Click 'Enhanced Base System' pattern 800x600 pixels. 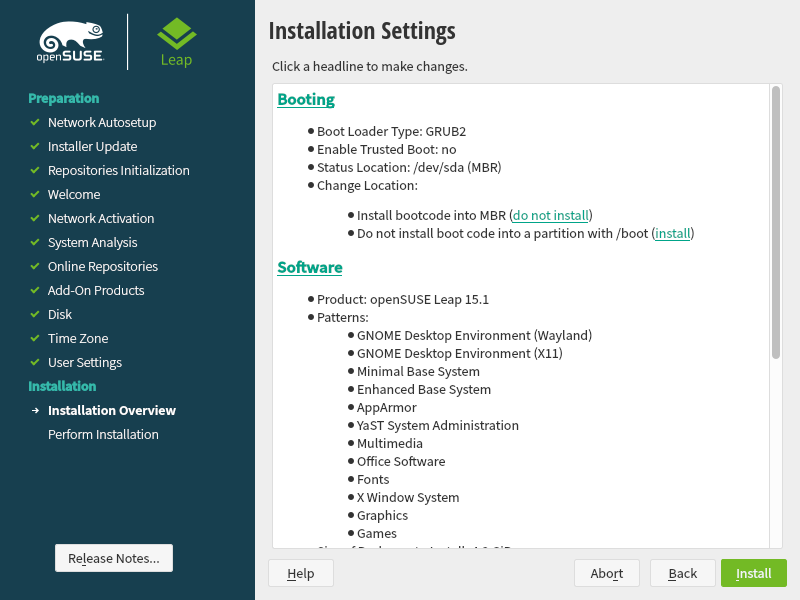pyautogui.click(x=424, y=389)
